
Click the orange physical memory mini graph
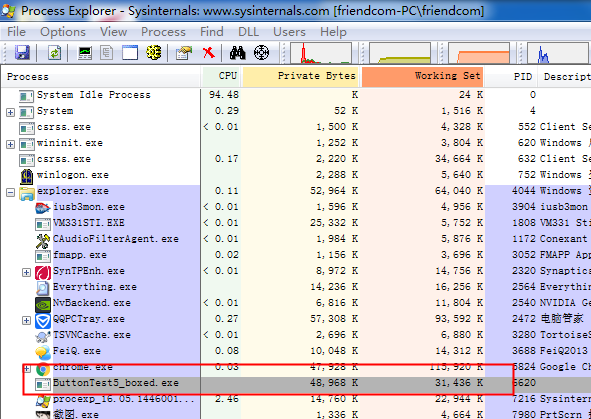click(x=479, y=53)
